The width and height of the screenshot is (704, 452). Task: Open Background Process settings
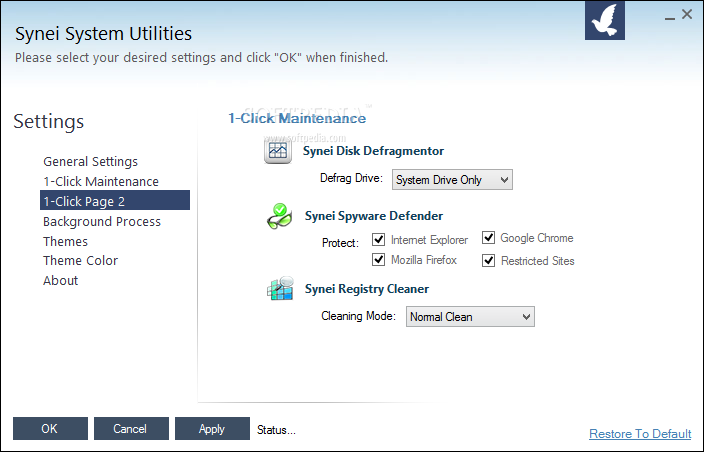(102, 221)
